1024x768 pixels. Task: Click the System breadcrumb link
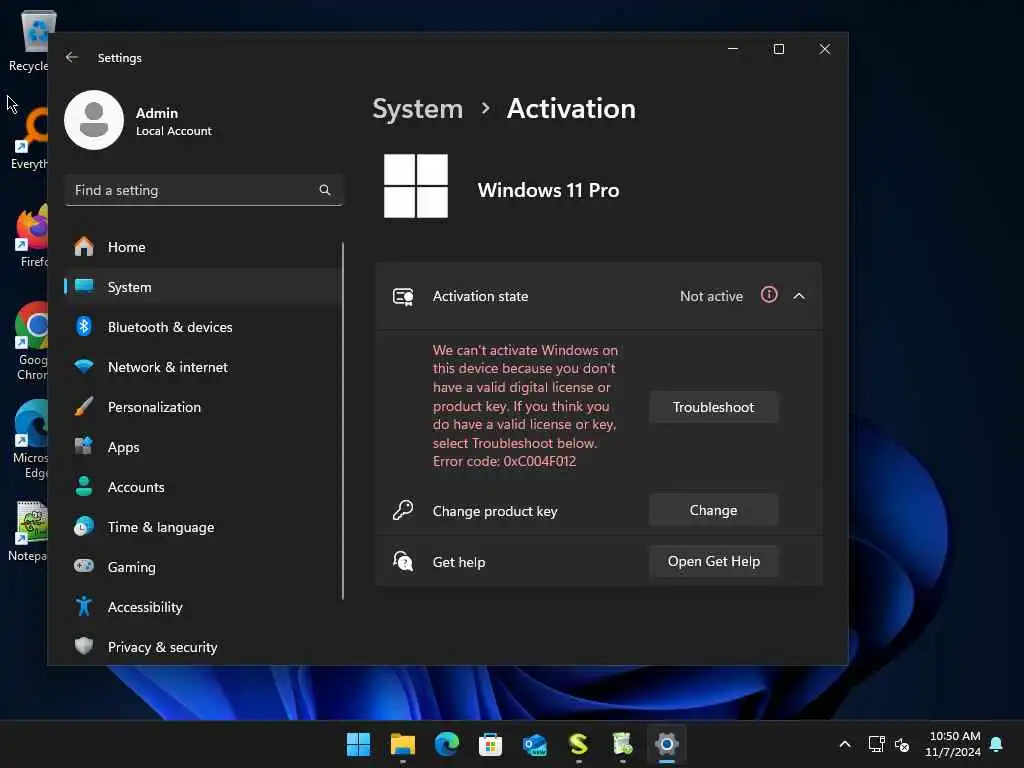[x=417, y=109]
